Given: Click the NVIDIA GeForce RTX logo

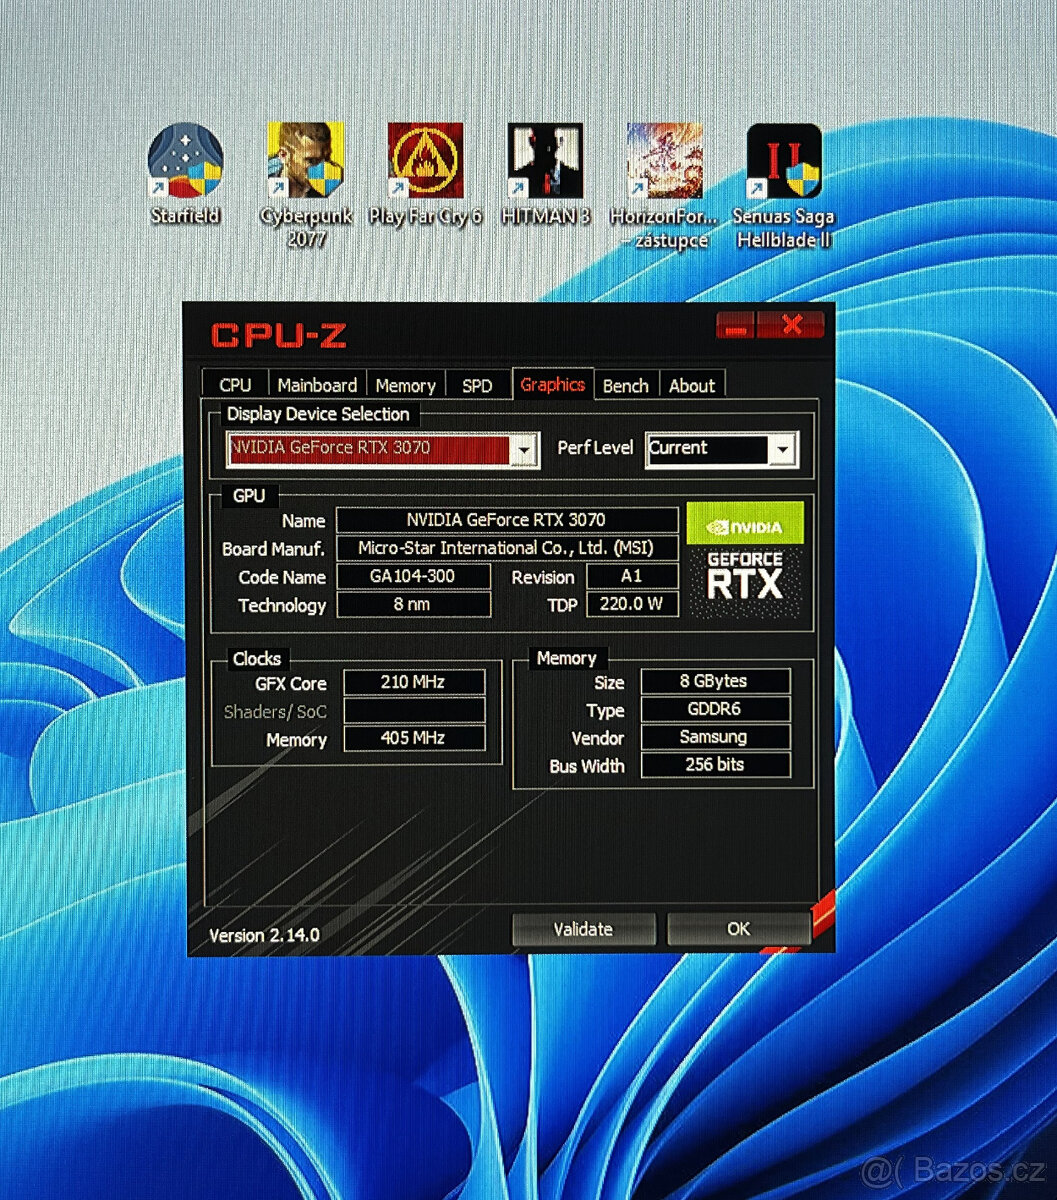Looking at the screenshot, I should (x=745, y=565).
